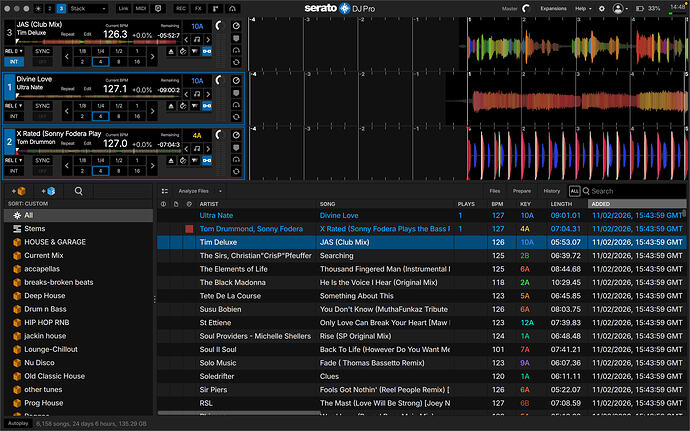Open the crate search magnifier in sidebar

78,191
